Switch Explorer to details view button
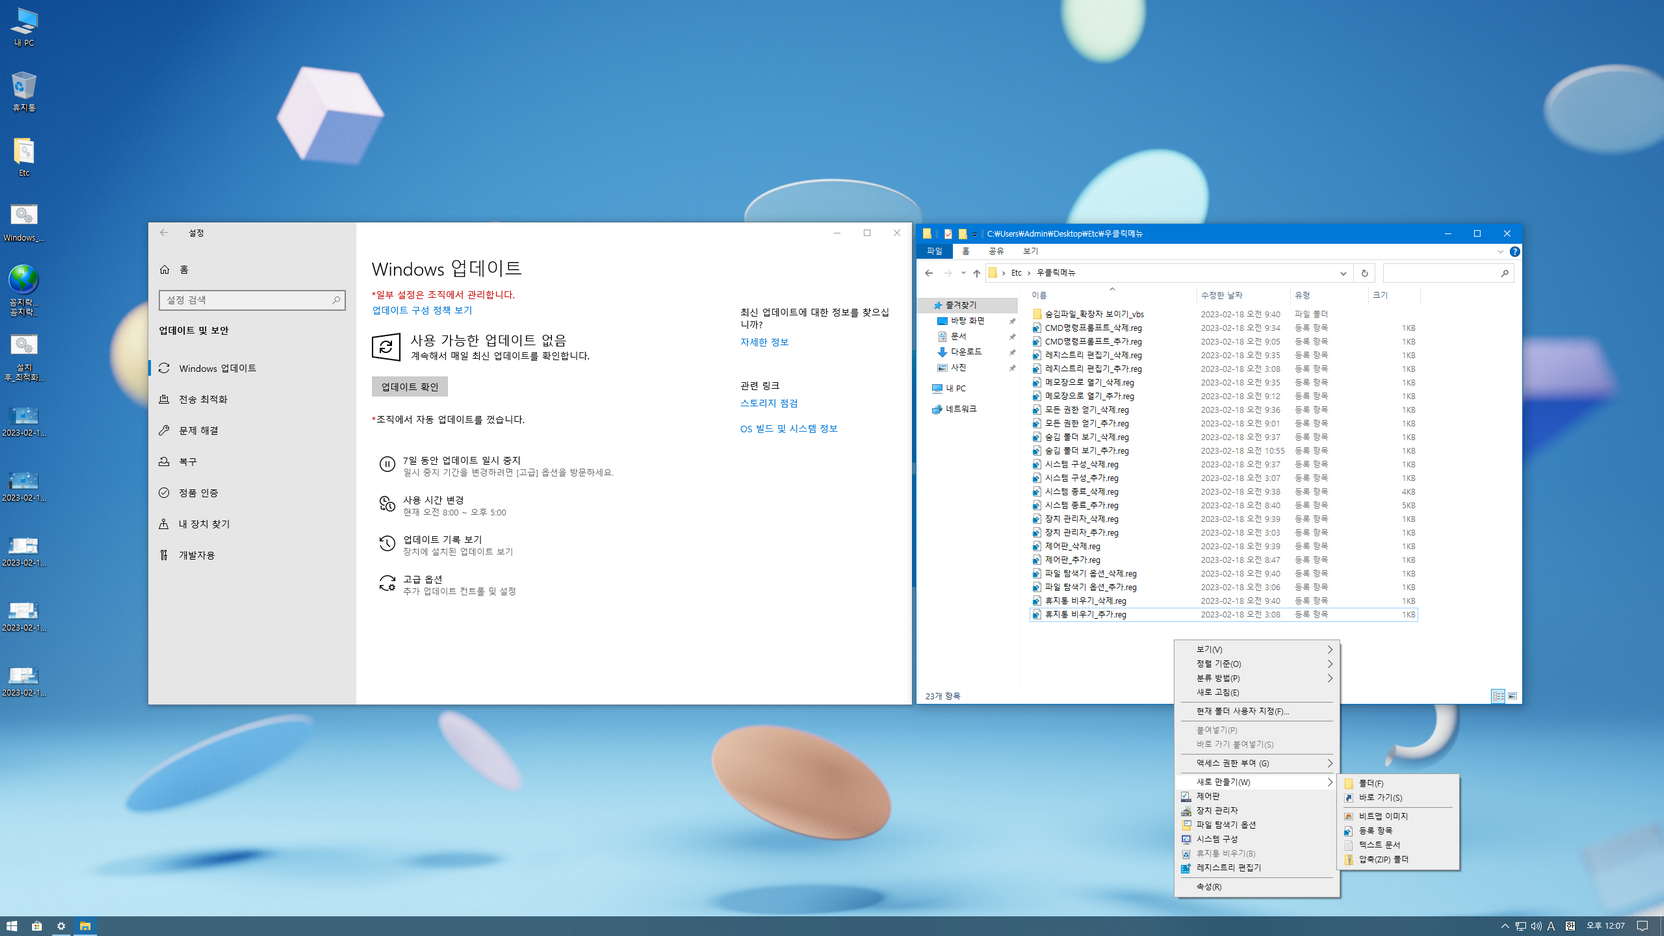Screen dimensions: 1664x936 (1498, 696)
